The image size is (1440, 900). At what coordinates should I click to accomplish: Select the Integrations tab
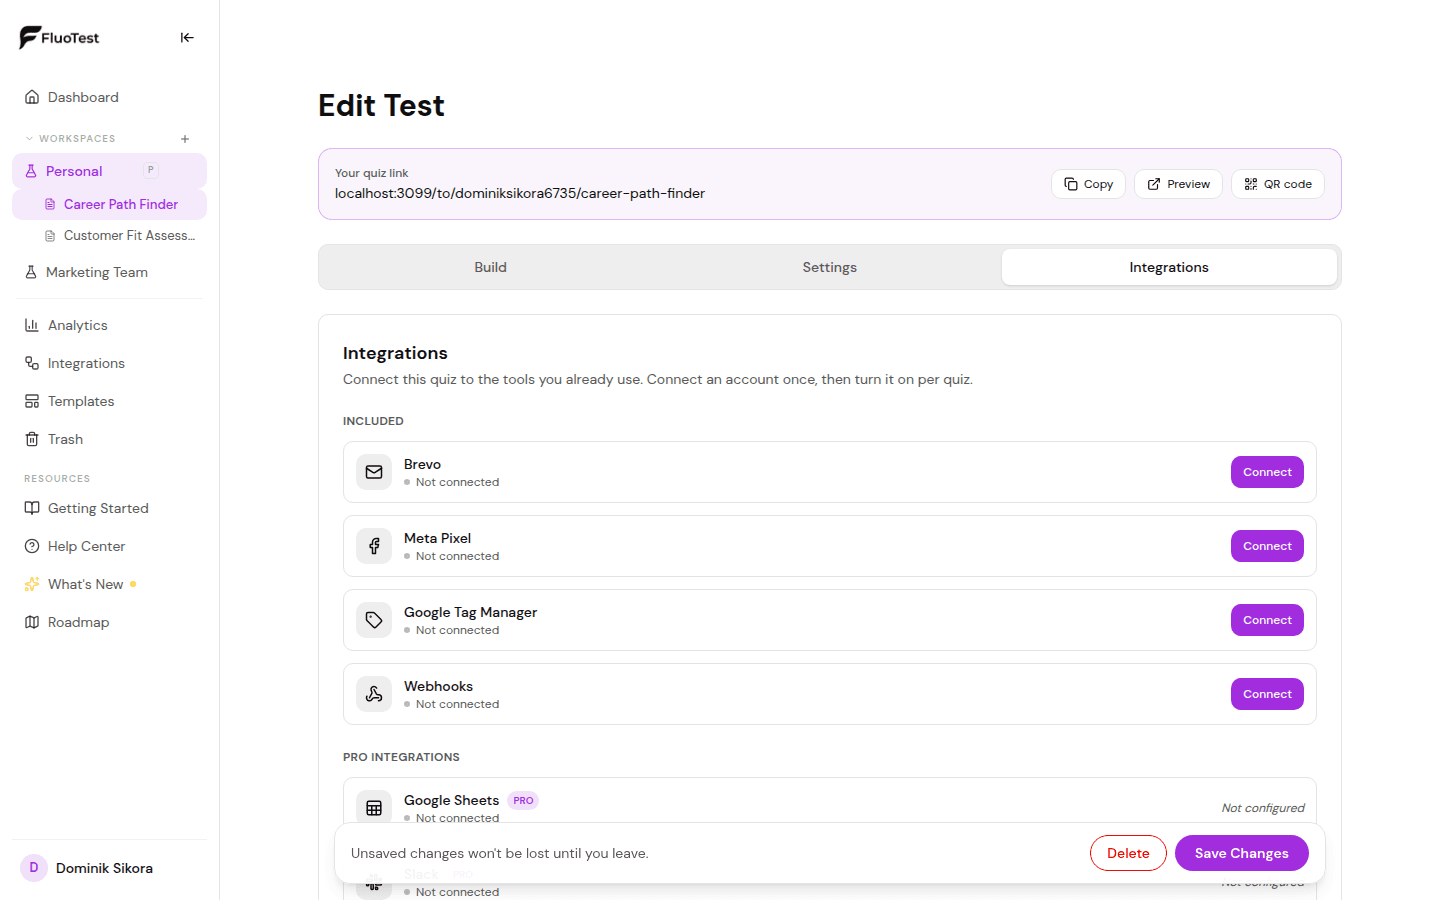pos(1169,267)
